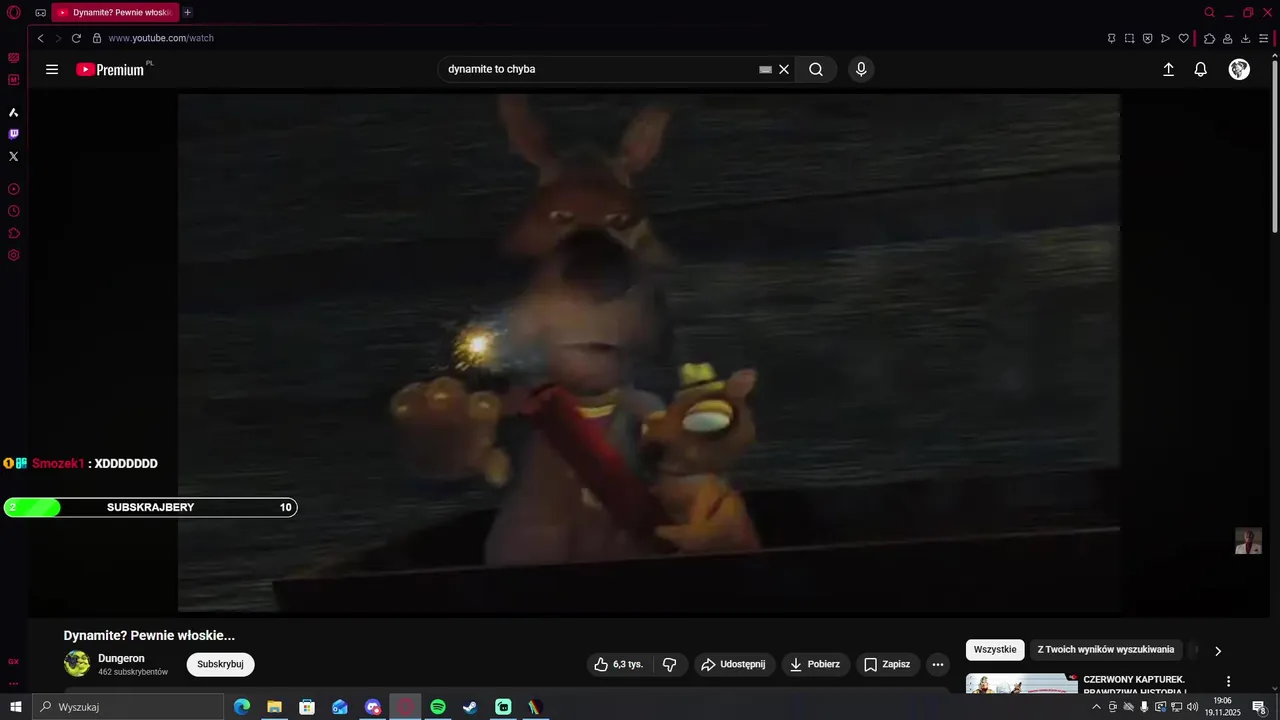This screenshot has height=720, width=1280.
Task: Take a snapshot with the capture icon
Action: coord(1129,38)
